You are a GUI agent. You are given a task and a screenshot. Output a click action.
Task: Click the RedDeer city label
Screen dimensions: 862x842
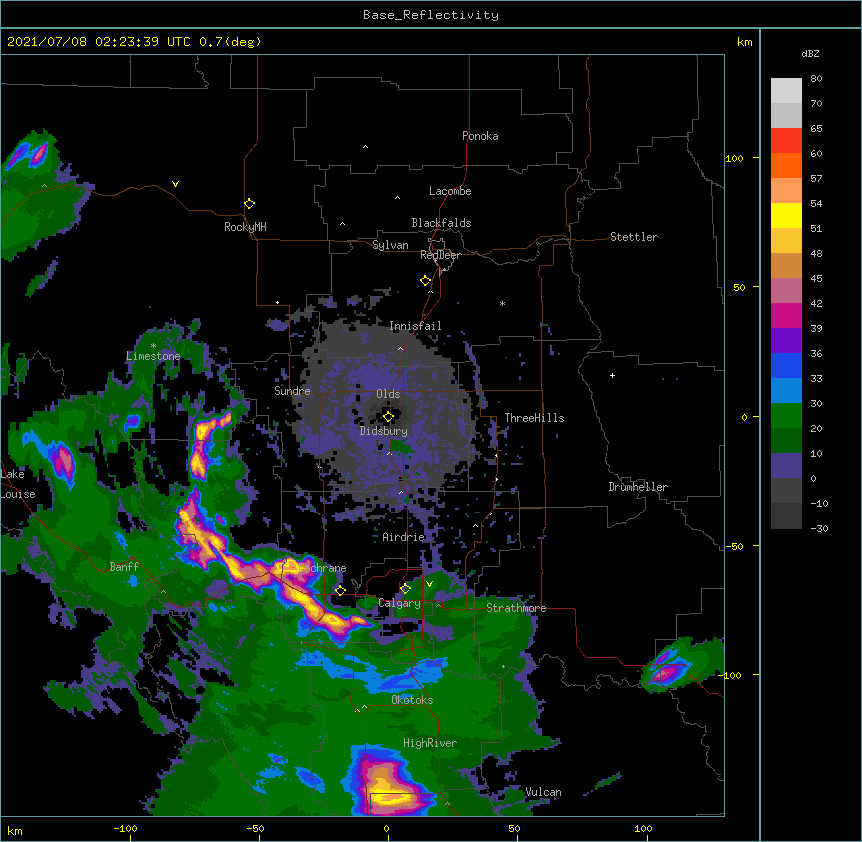[x=440, y=255]
